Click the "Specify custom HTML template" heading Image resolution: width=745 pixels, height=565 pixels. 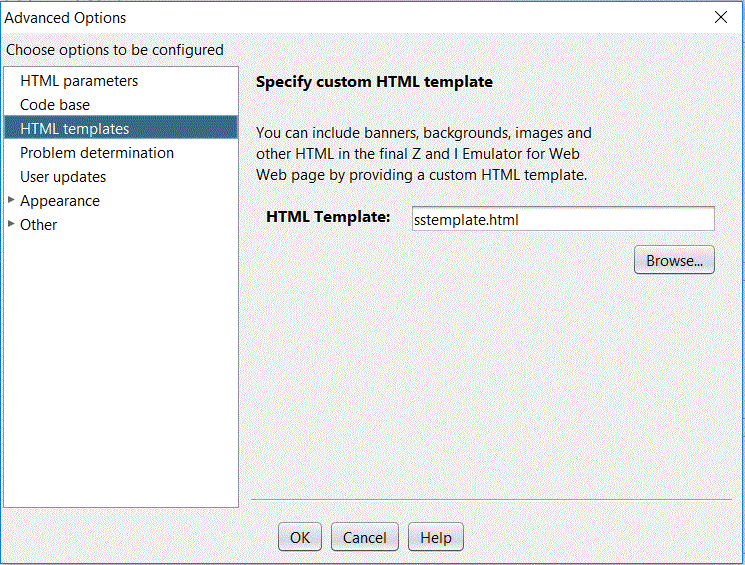(x=374, y=82)
